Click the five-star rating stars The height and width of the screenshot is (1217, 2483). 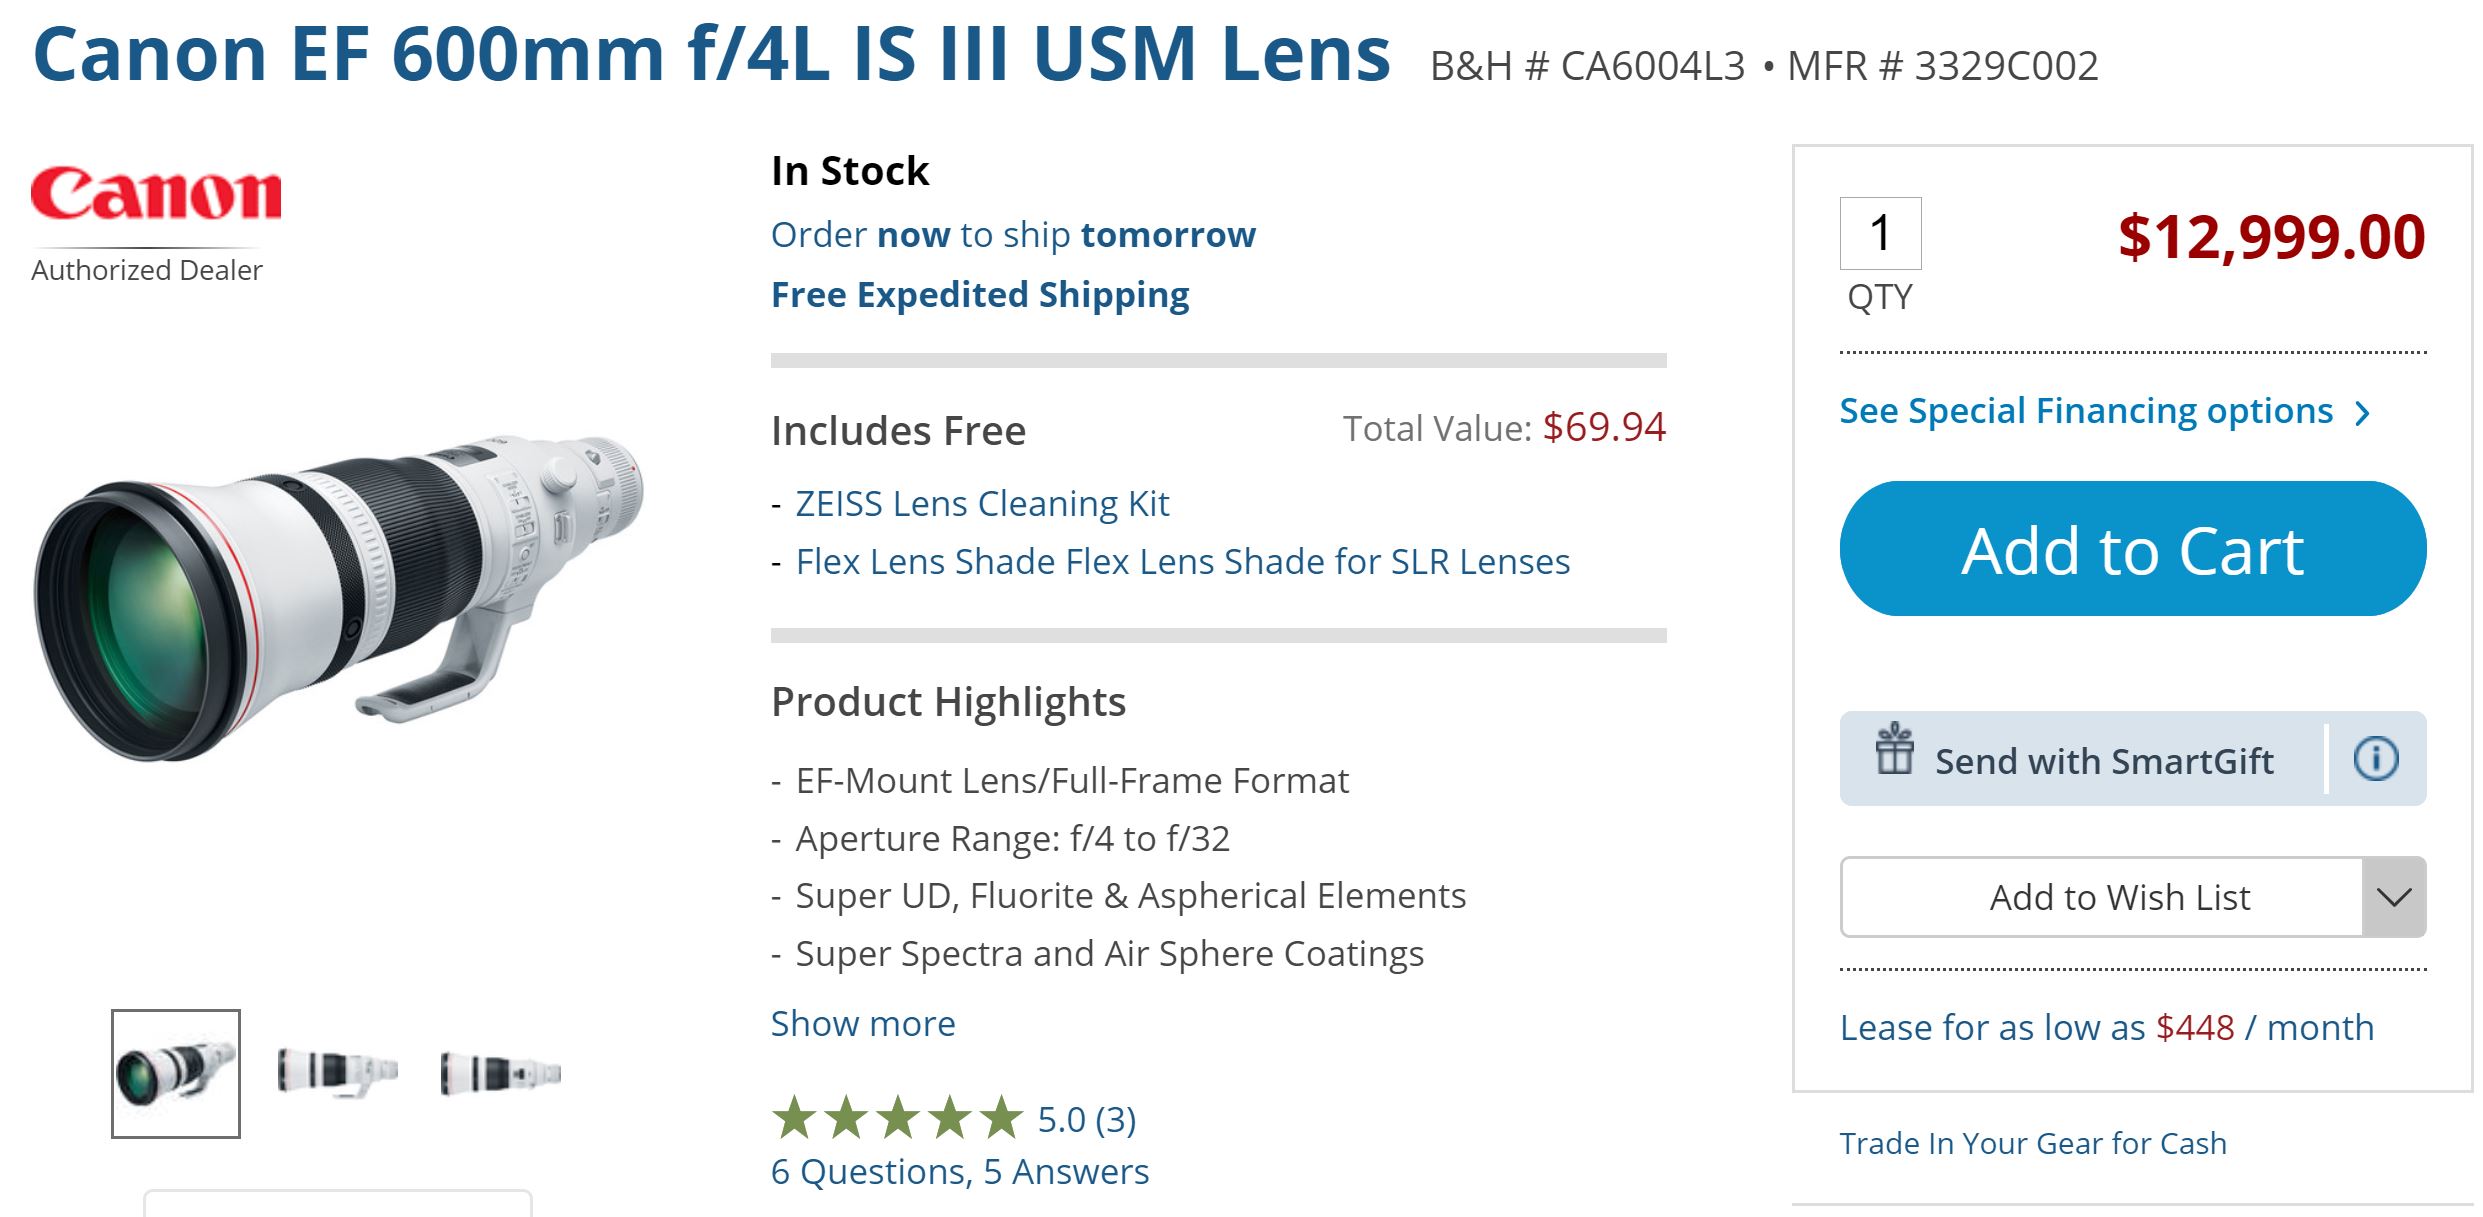pyautogui.click(x=897, y=1118)
